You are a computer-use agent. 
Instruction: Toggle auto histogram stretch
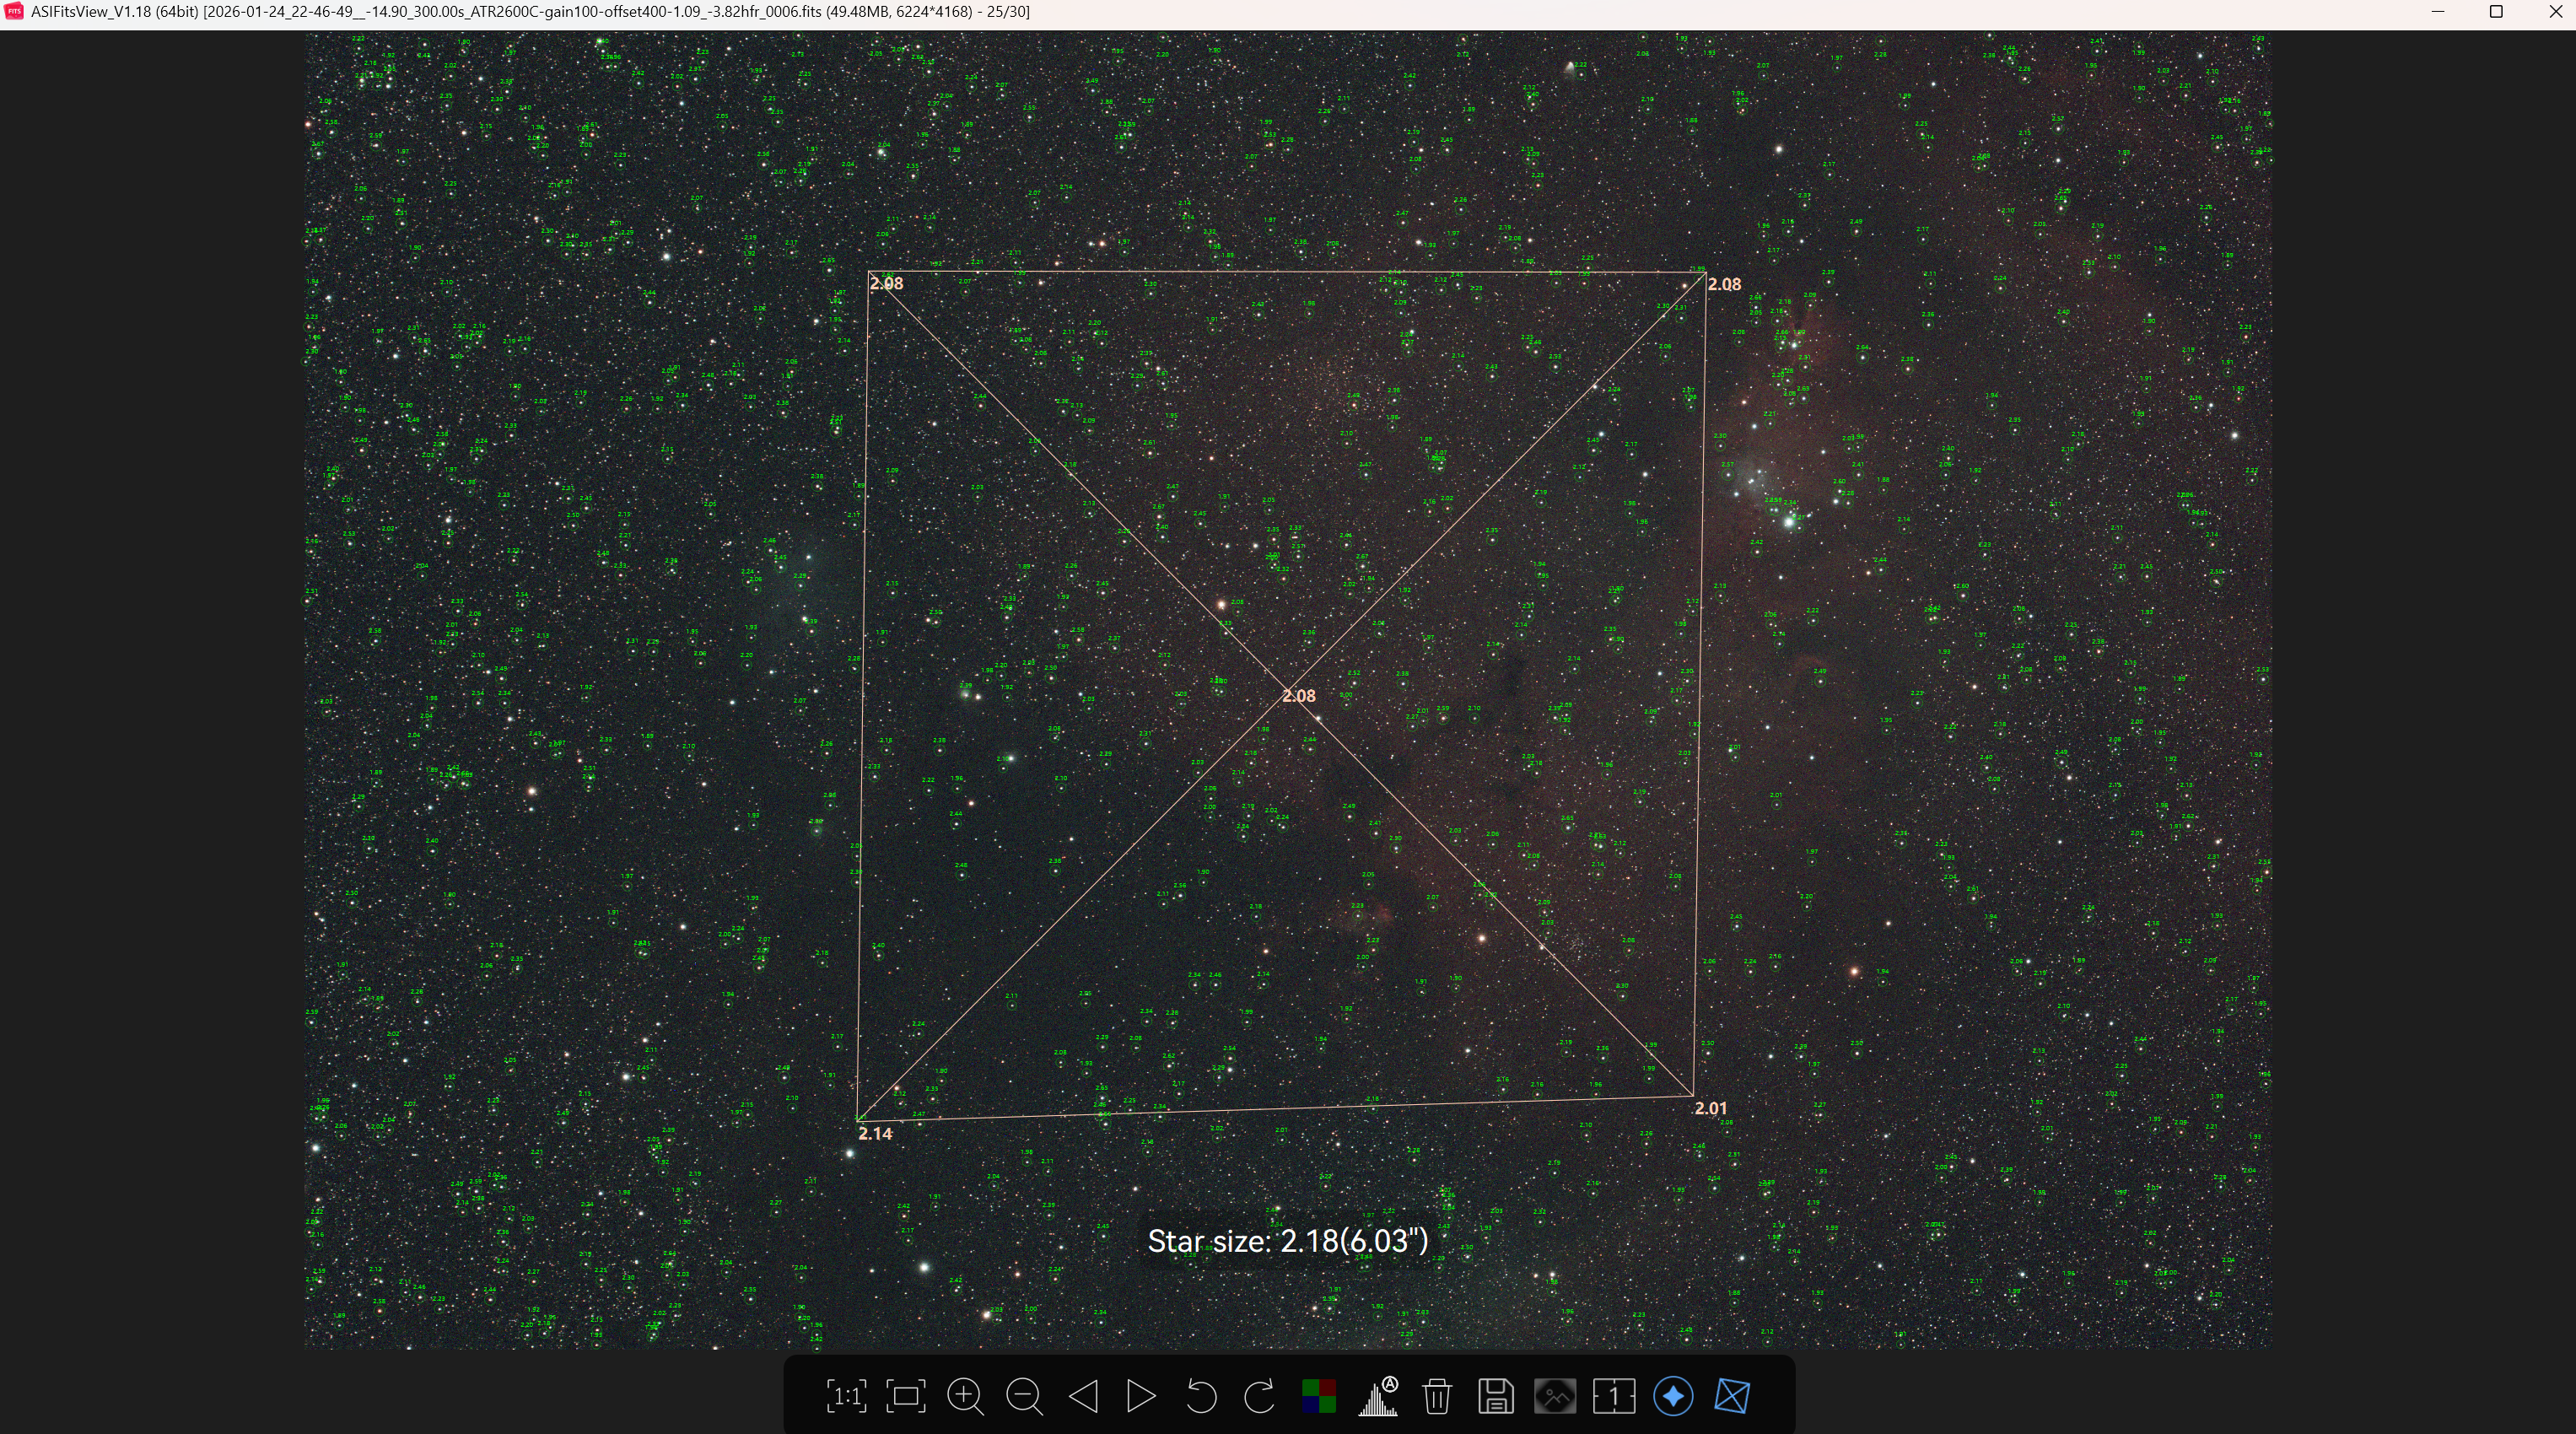point(1378,1396)
